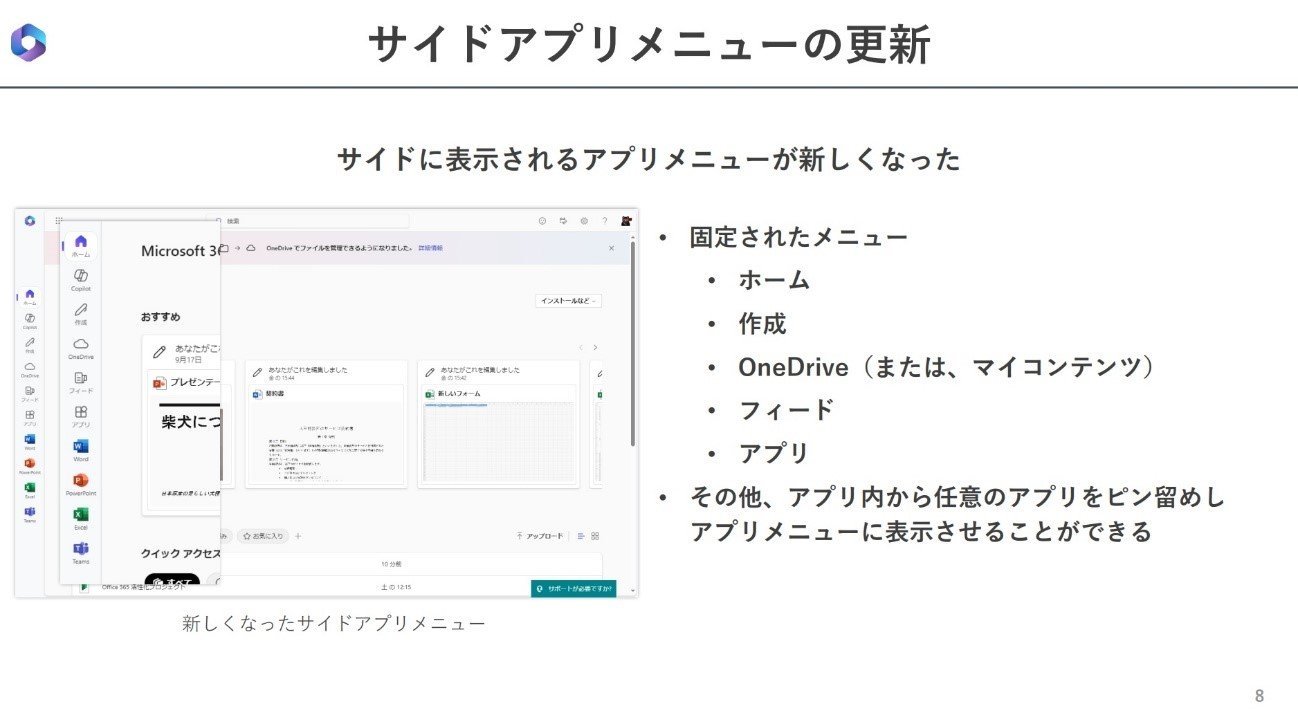Image resolution: width=1298 pixels, height=724 pixels.
Task: Click the bullet OneDrive（または、マイコンテンツ）
Action: tap(947, 367)
